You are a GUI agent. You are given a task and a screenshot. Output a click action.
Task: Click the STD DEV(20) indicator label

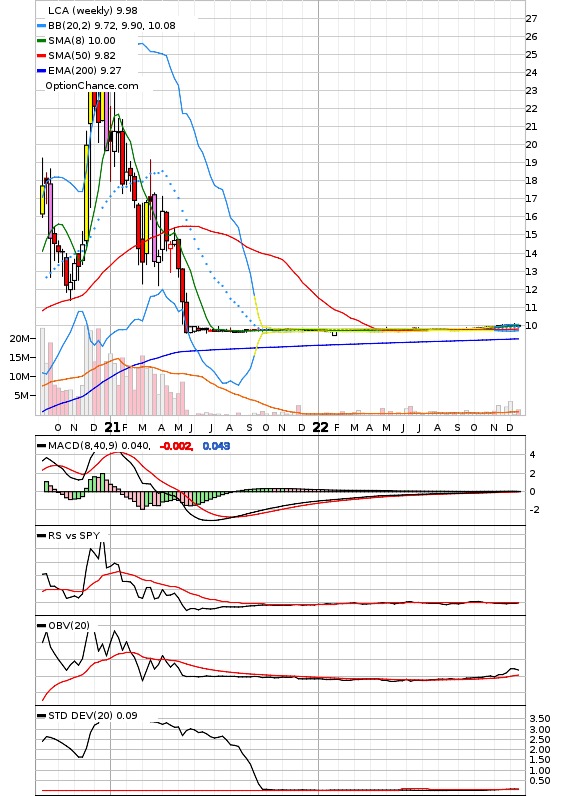pyautogui.click(x=80, y=716)
